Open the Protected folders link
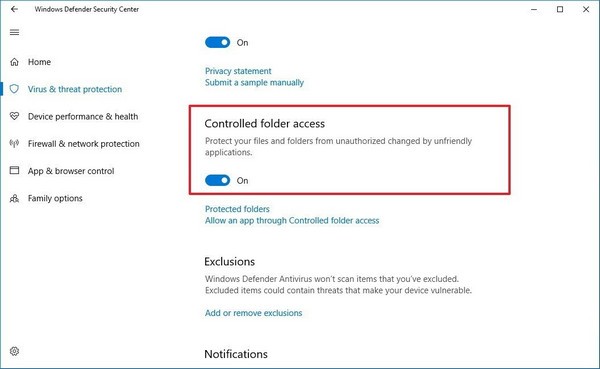600x369 pixels. [x=237, y=209]
